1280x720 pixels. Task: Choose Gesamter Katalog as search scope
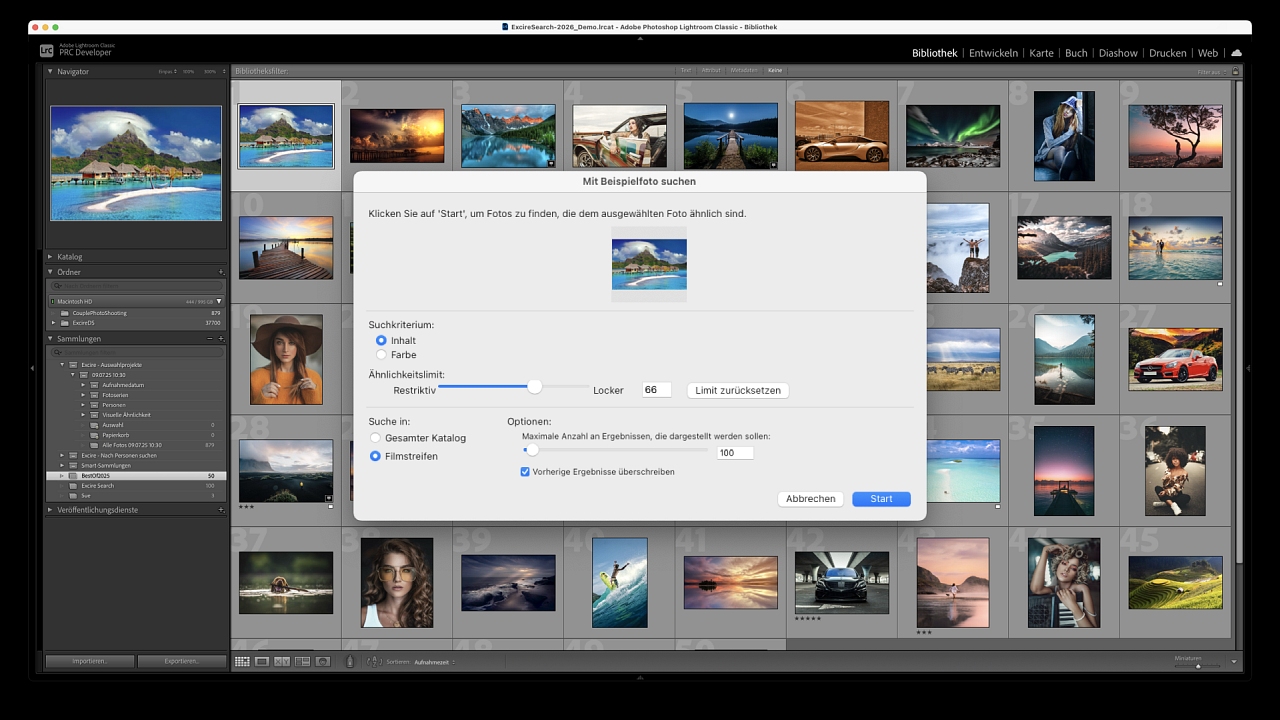376,438
